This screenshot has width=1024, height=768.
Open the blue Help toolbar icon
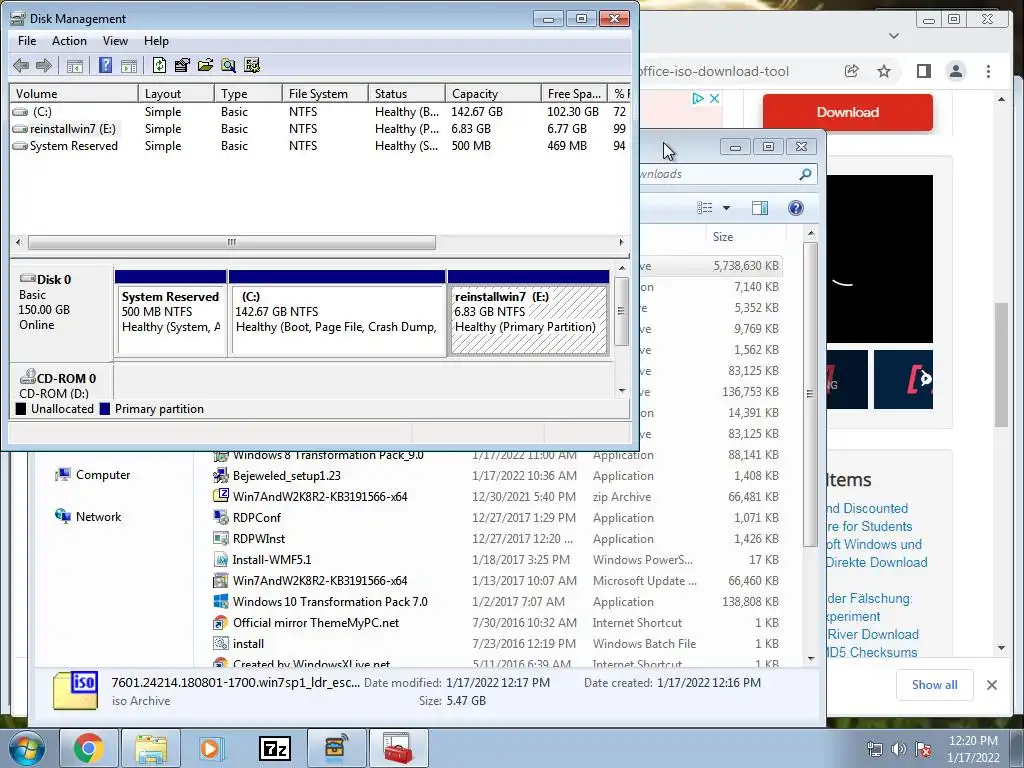tap(105, 65)
